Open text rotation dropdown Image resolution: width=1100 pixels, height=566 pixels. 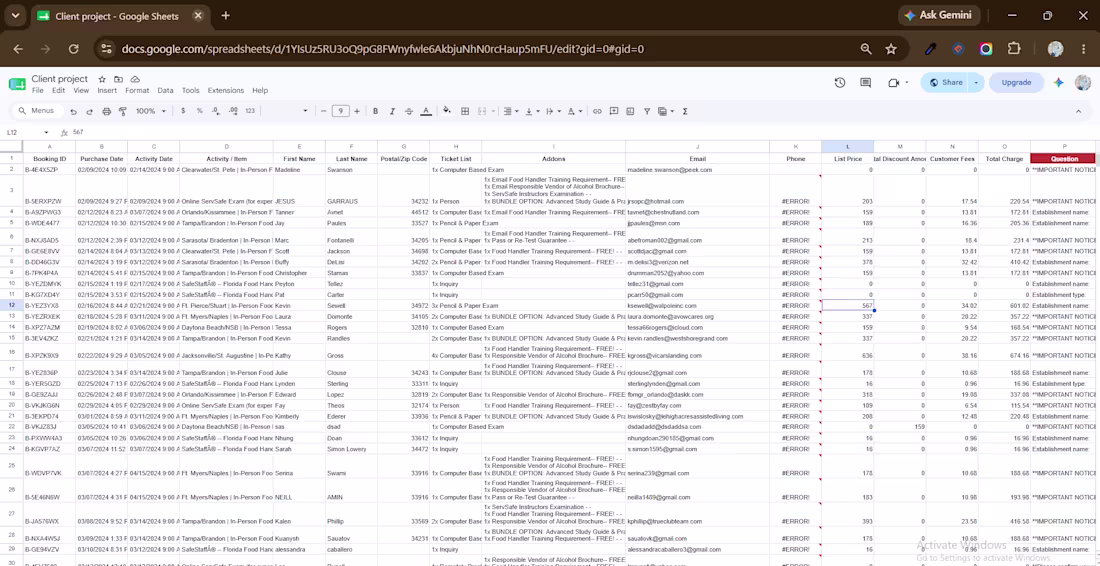(574, 111)
